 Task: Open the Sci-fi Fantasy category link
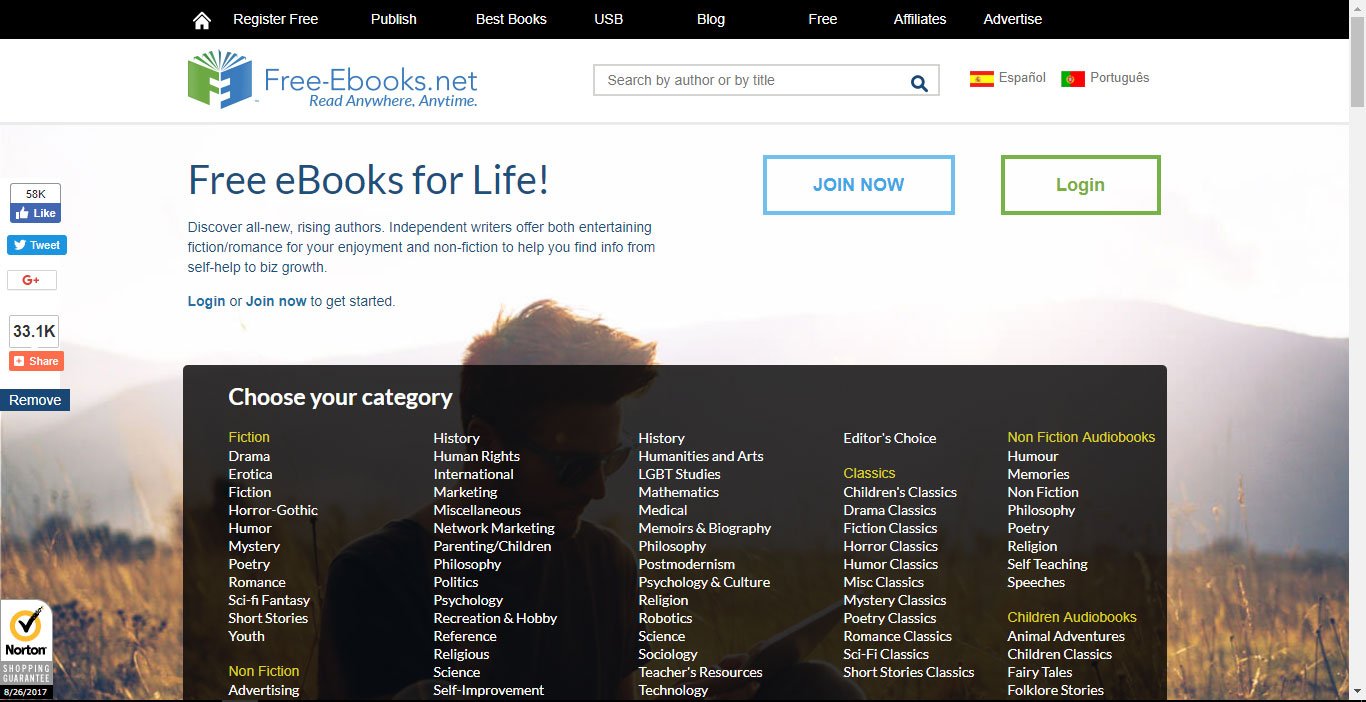click(x=268, y=600)
